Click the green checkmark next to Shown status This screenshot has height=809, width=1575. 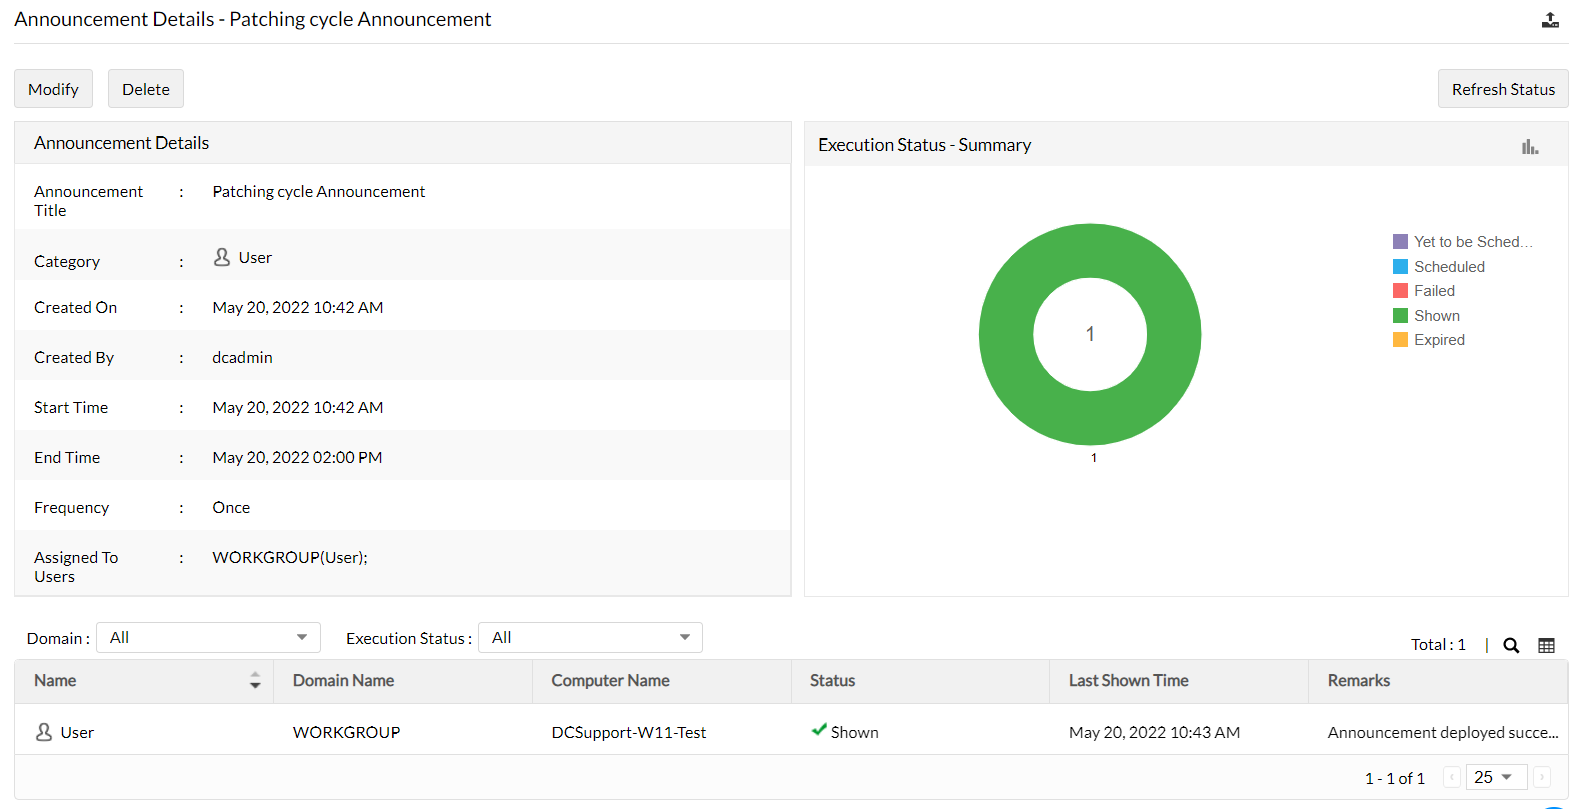click(x=819, y=730)
